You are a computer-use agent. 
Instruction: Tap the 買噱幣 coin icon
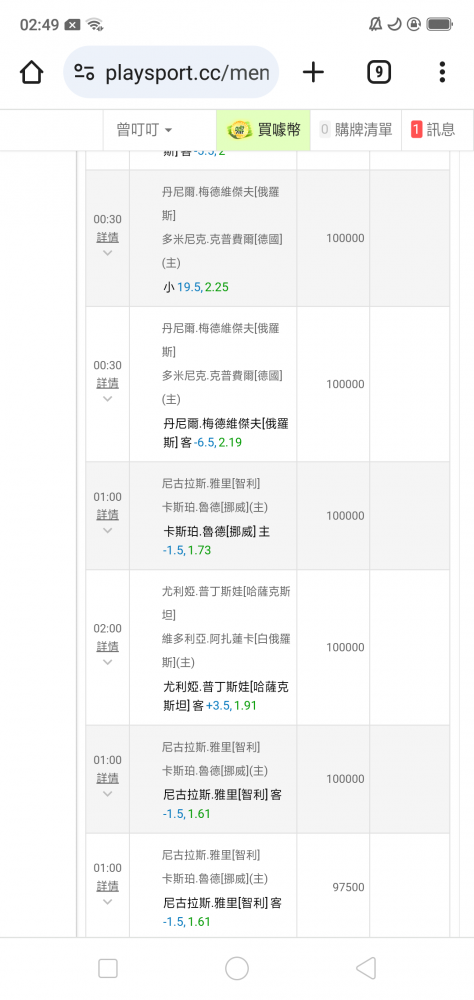(x=240, y=130)
